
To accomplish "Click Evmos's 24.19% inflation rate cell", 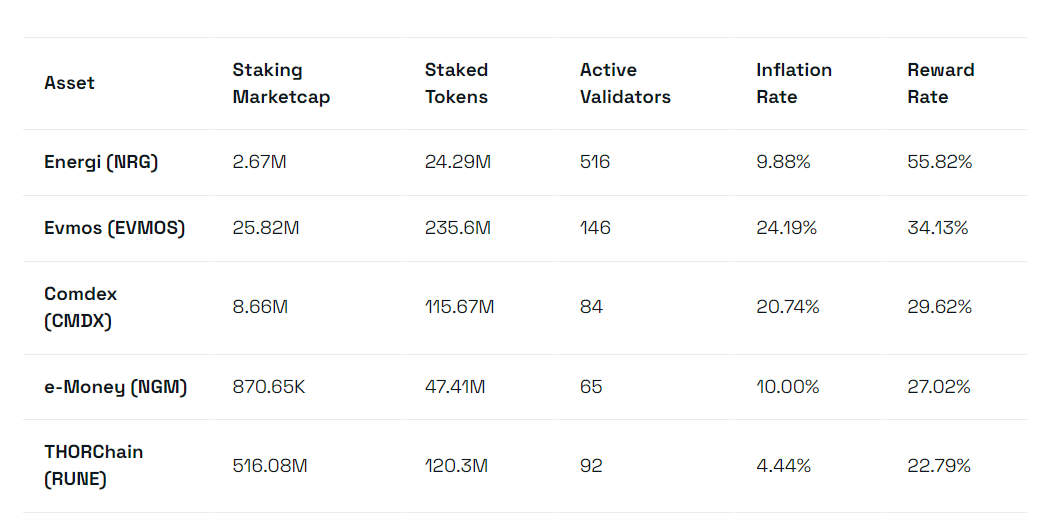I will 786,228.
